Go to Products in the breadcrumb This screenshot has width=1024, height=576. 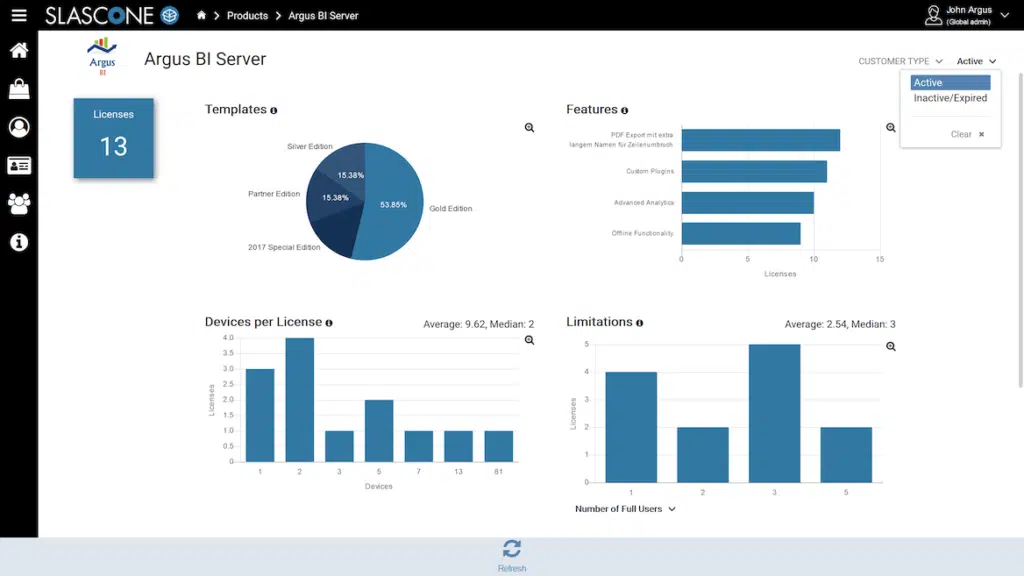(x=247, y=16)
